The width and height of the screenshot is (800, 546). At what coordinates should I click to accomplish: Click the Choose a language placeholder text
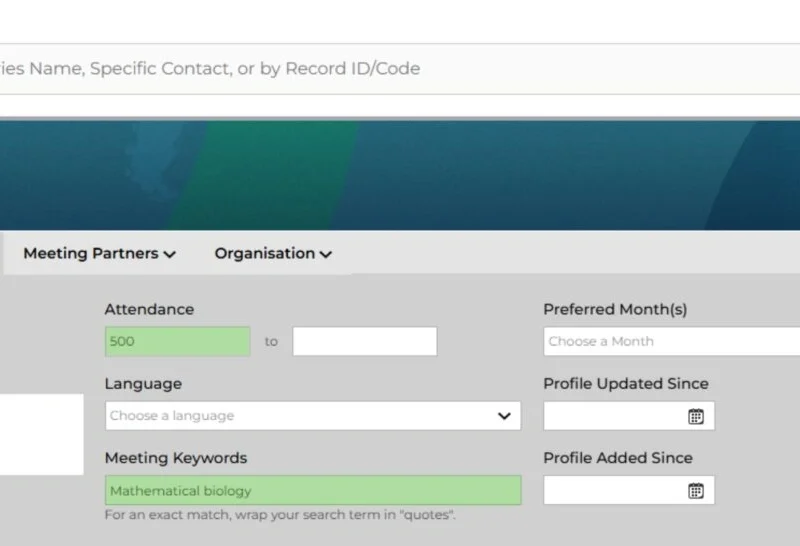(172, 416)
